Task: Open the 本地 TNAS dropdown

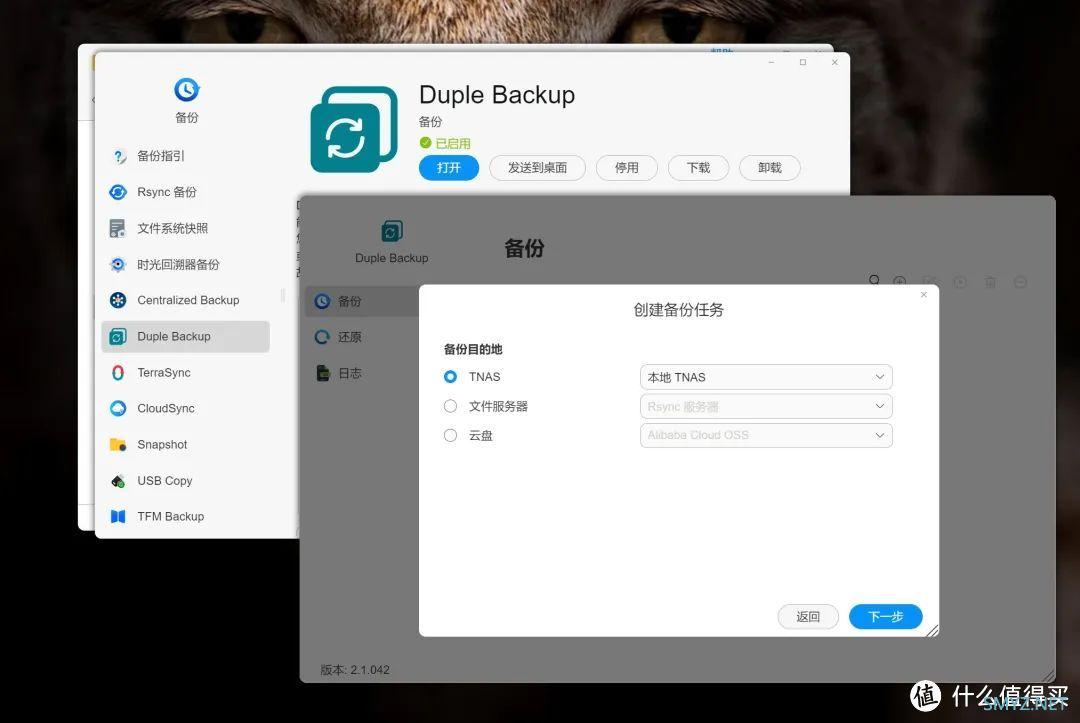Action: click(x=766, y=377)
